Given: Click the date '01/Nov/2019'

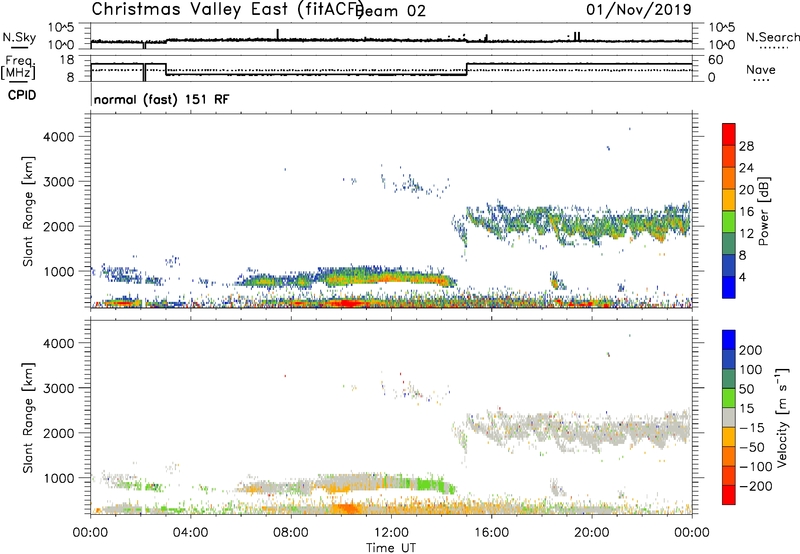Looking at the screenshot, I should [639, 9].
